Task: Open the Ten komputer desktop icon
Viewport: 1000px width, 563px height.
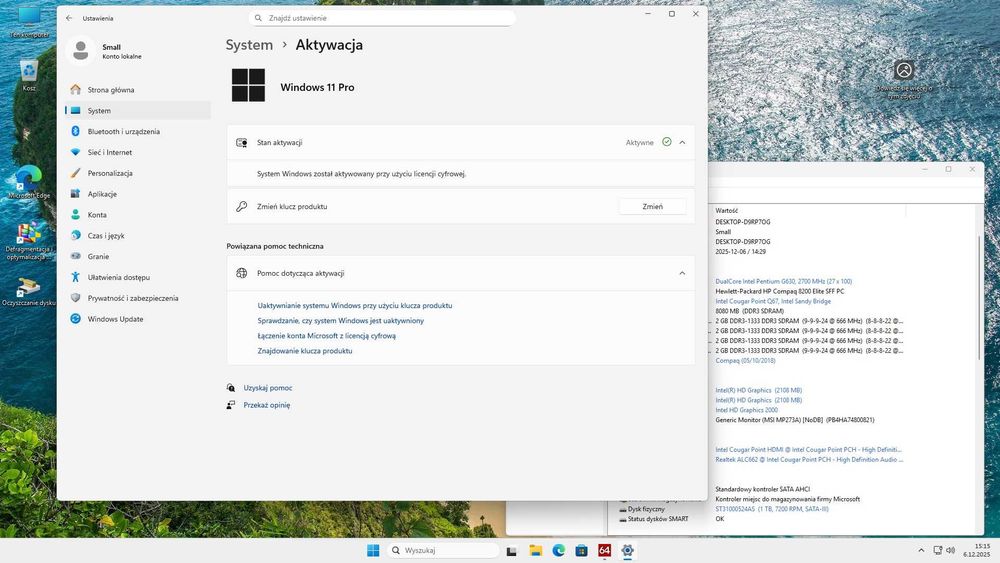Action: (29, 22)
